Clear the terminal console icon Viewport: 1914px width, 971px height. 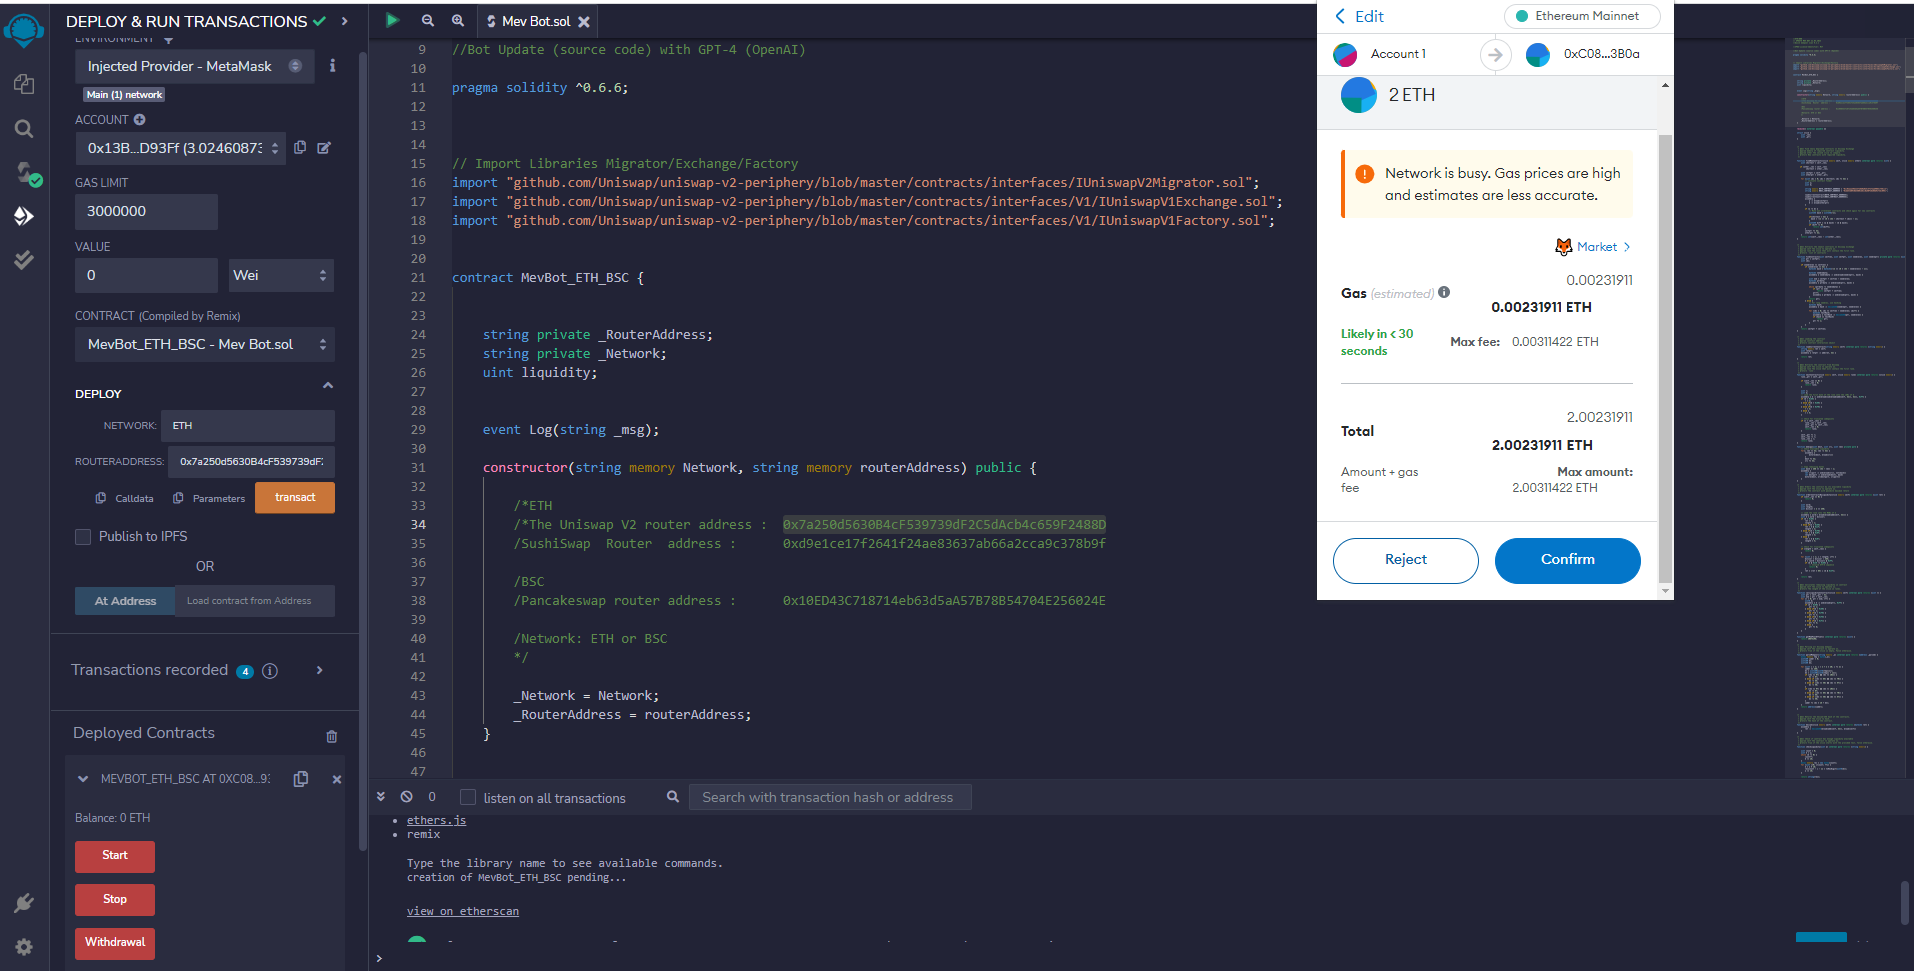[x=406, y=797]
